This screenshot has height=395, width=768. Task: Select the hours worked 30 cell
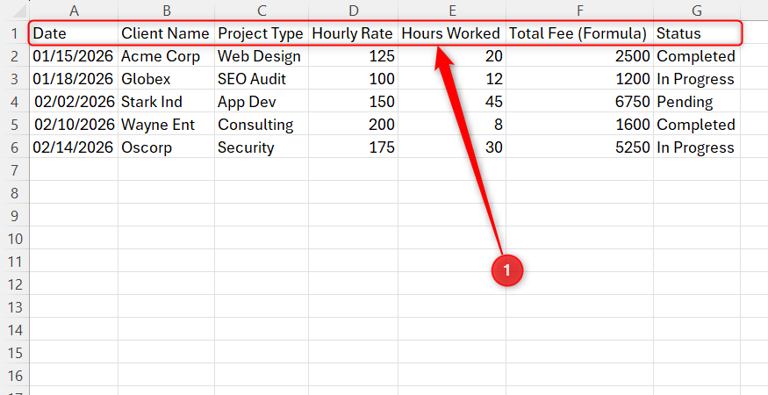[x=452, y=147]
